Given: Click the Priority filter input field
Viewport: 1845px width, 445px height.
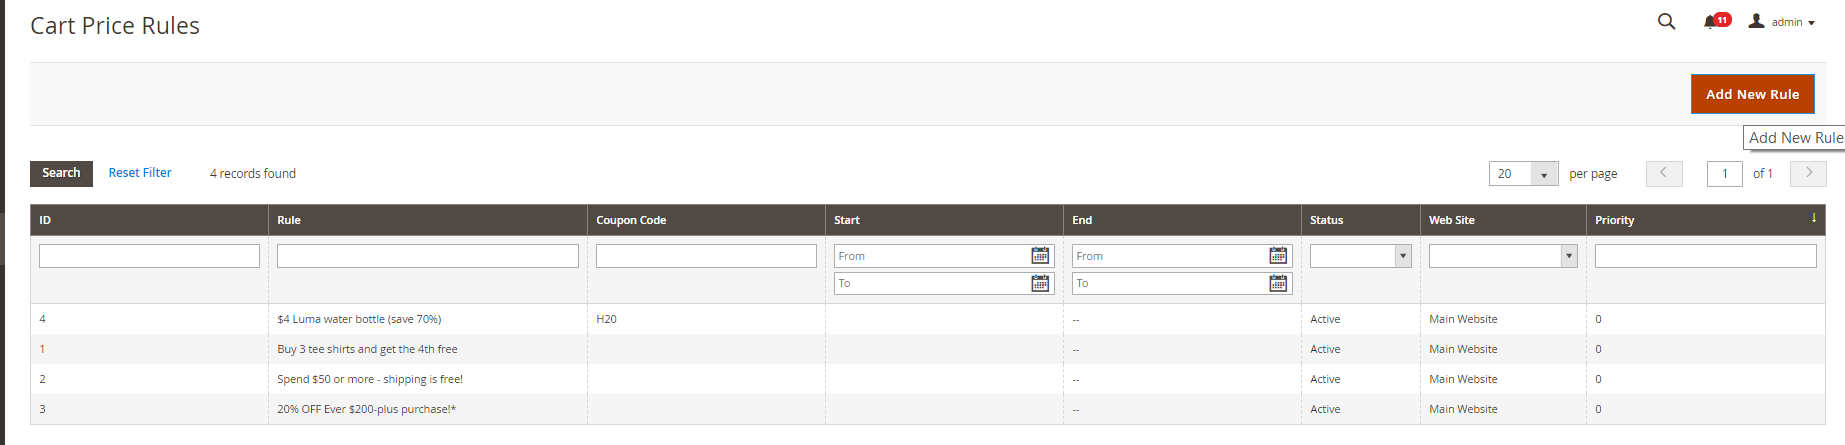Looking at the screenshot, I should click(1705, 256).
